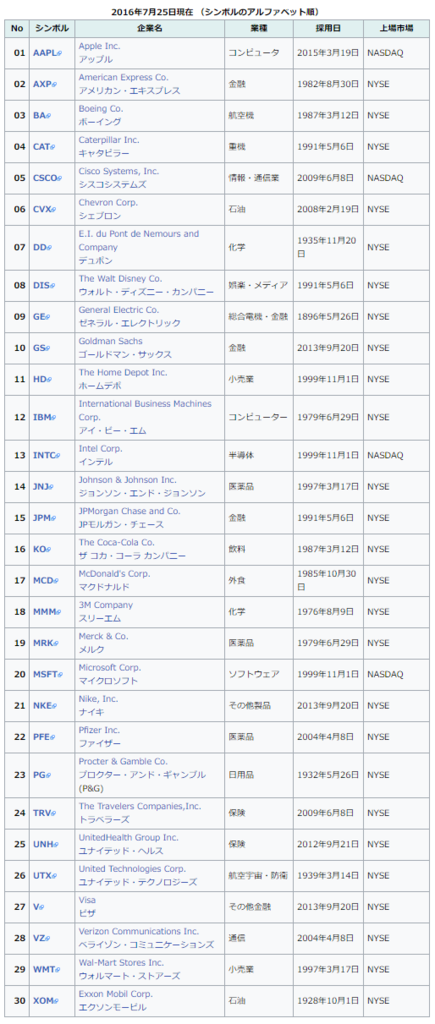Screen dimensions: 435x1024
Task: Click Exxon Mobil Corp. name
Action: coord(115,995)
